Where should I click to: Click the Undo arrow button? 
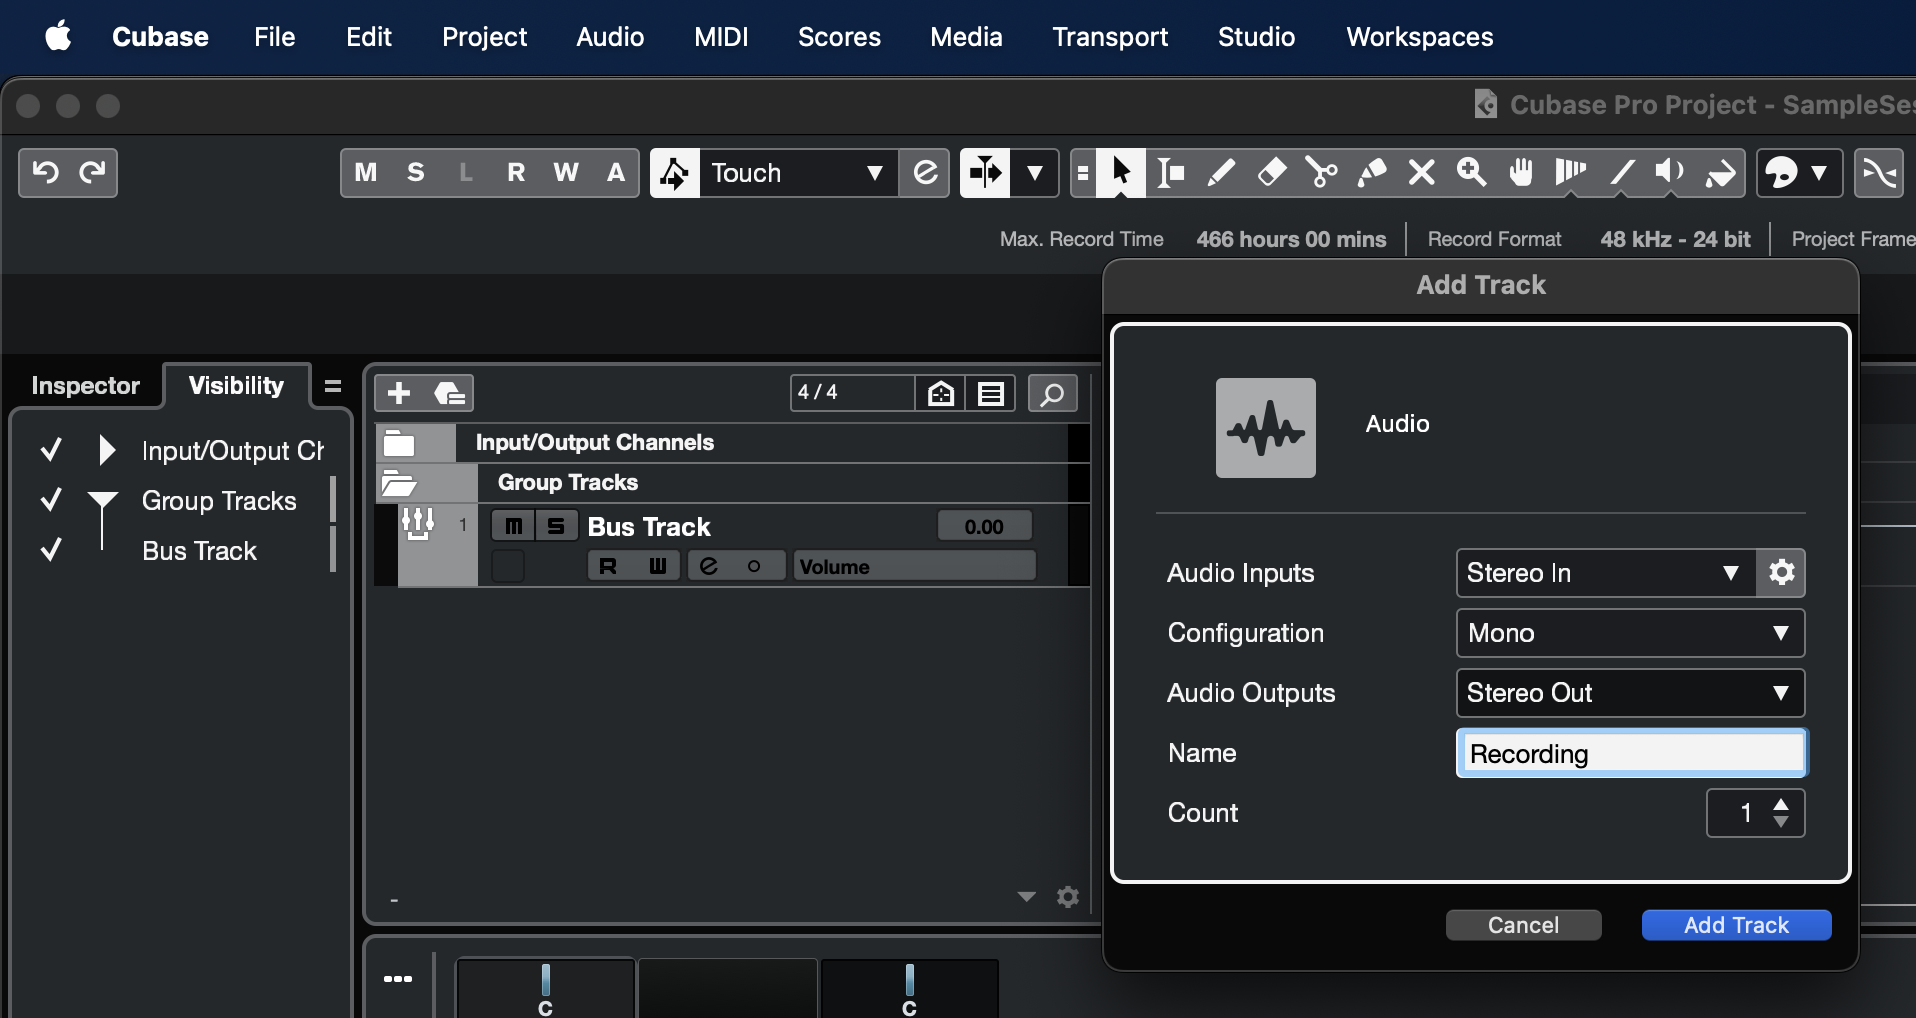(x=45, y=173)
